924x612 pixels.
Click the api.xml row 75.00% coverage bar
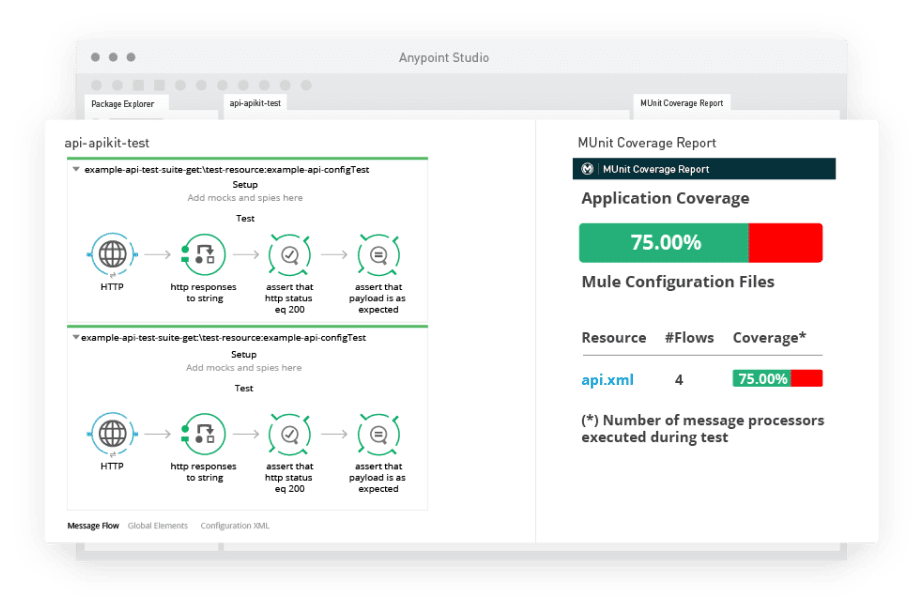pos(777,378)
